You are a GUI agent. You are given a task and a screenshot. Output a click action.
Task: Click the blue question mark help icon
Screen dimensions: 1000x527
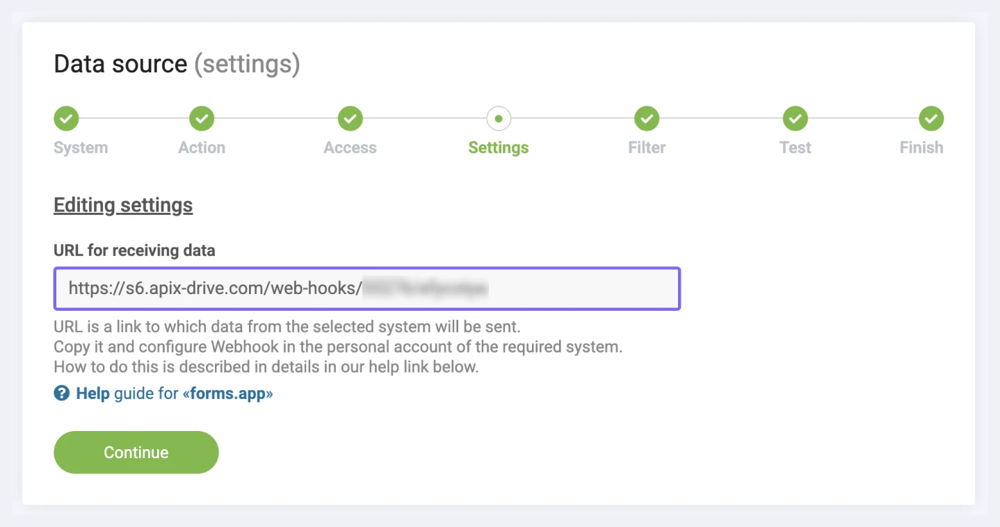coord(62,394)
